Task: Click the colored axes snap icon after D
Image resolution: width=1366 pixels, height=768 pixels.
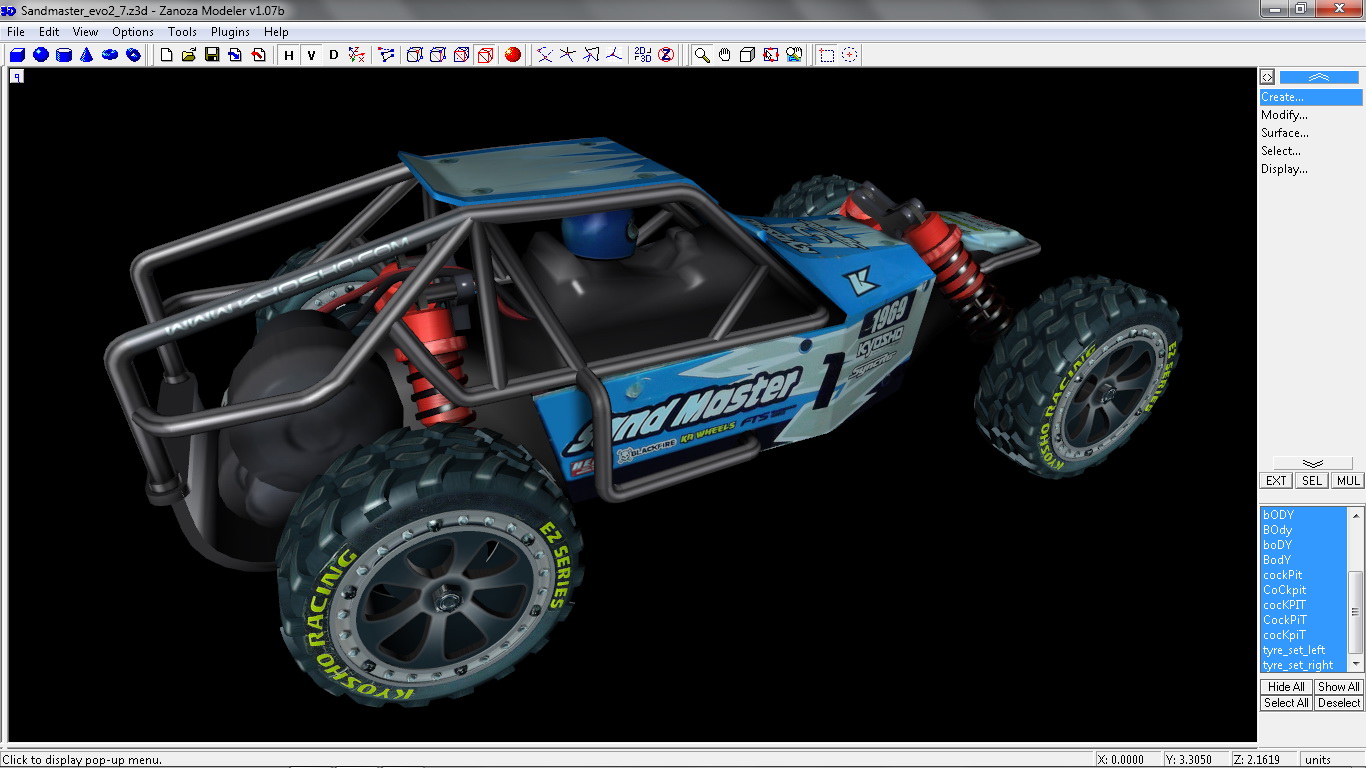Action: tap(357, 55)
